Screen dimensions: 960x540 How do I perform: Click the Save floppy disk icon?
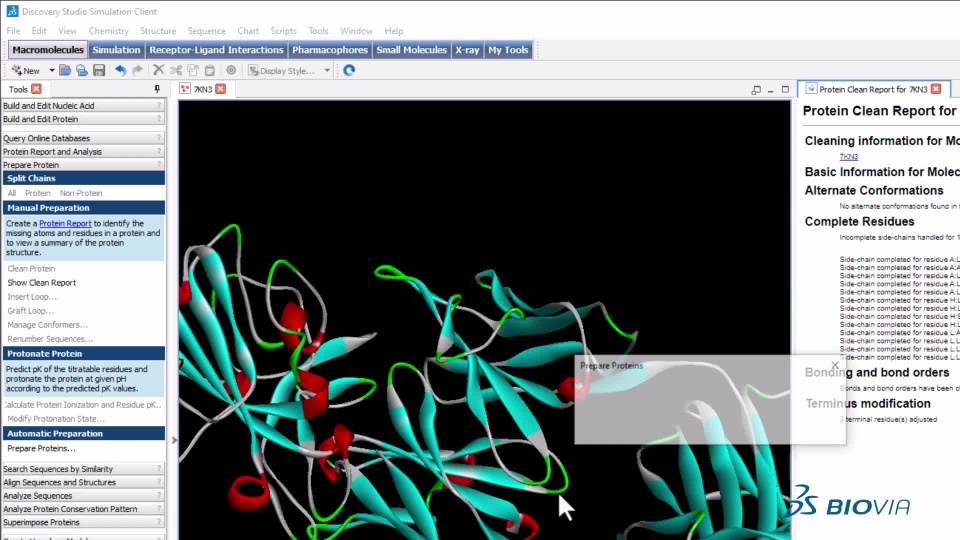pyautogui.click(x=99, y=70)
